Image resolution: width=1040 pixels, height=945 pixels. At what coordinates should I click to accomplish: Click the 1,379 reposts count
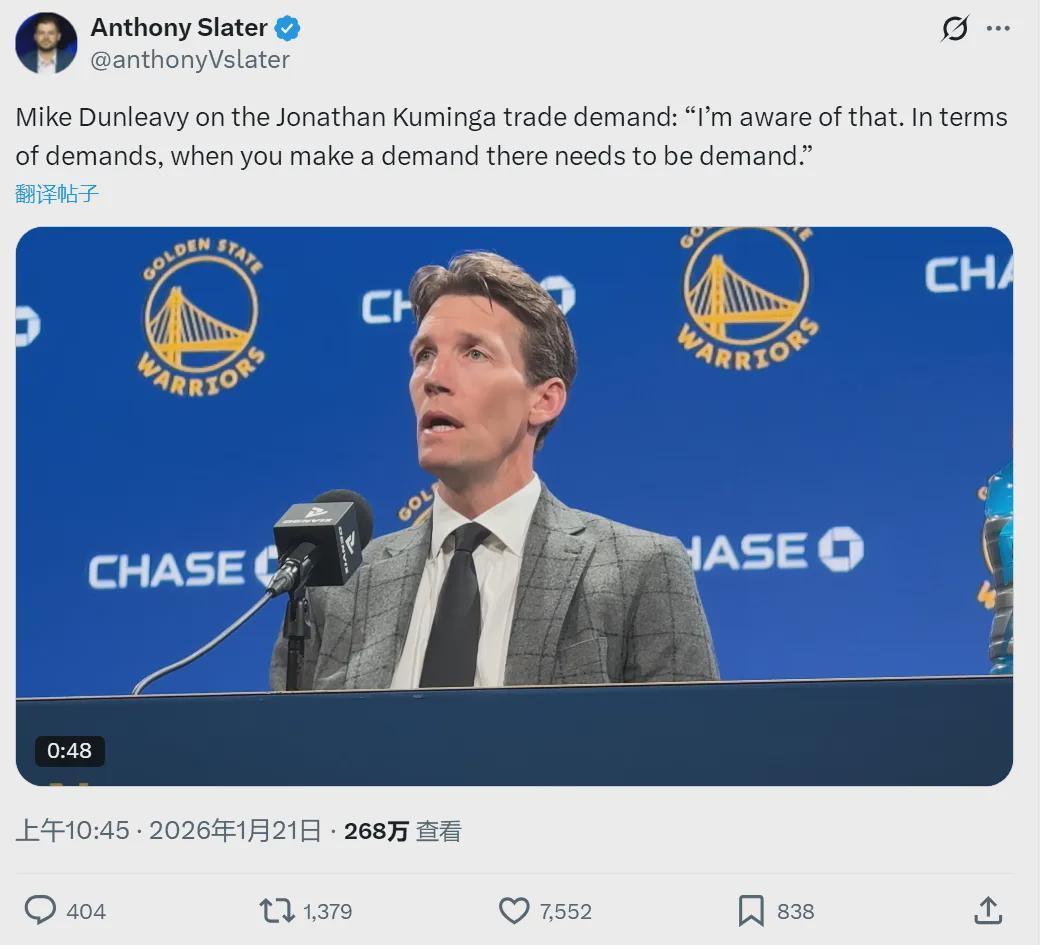(327, 912)
